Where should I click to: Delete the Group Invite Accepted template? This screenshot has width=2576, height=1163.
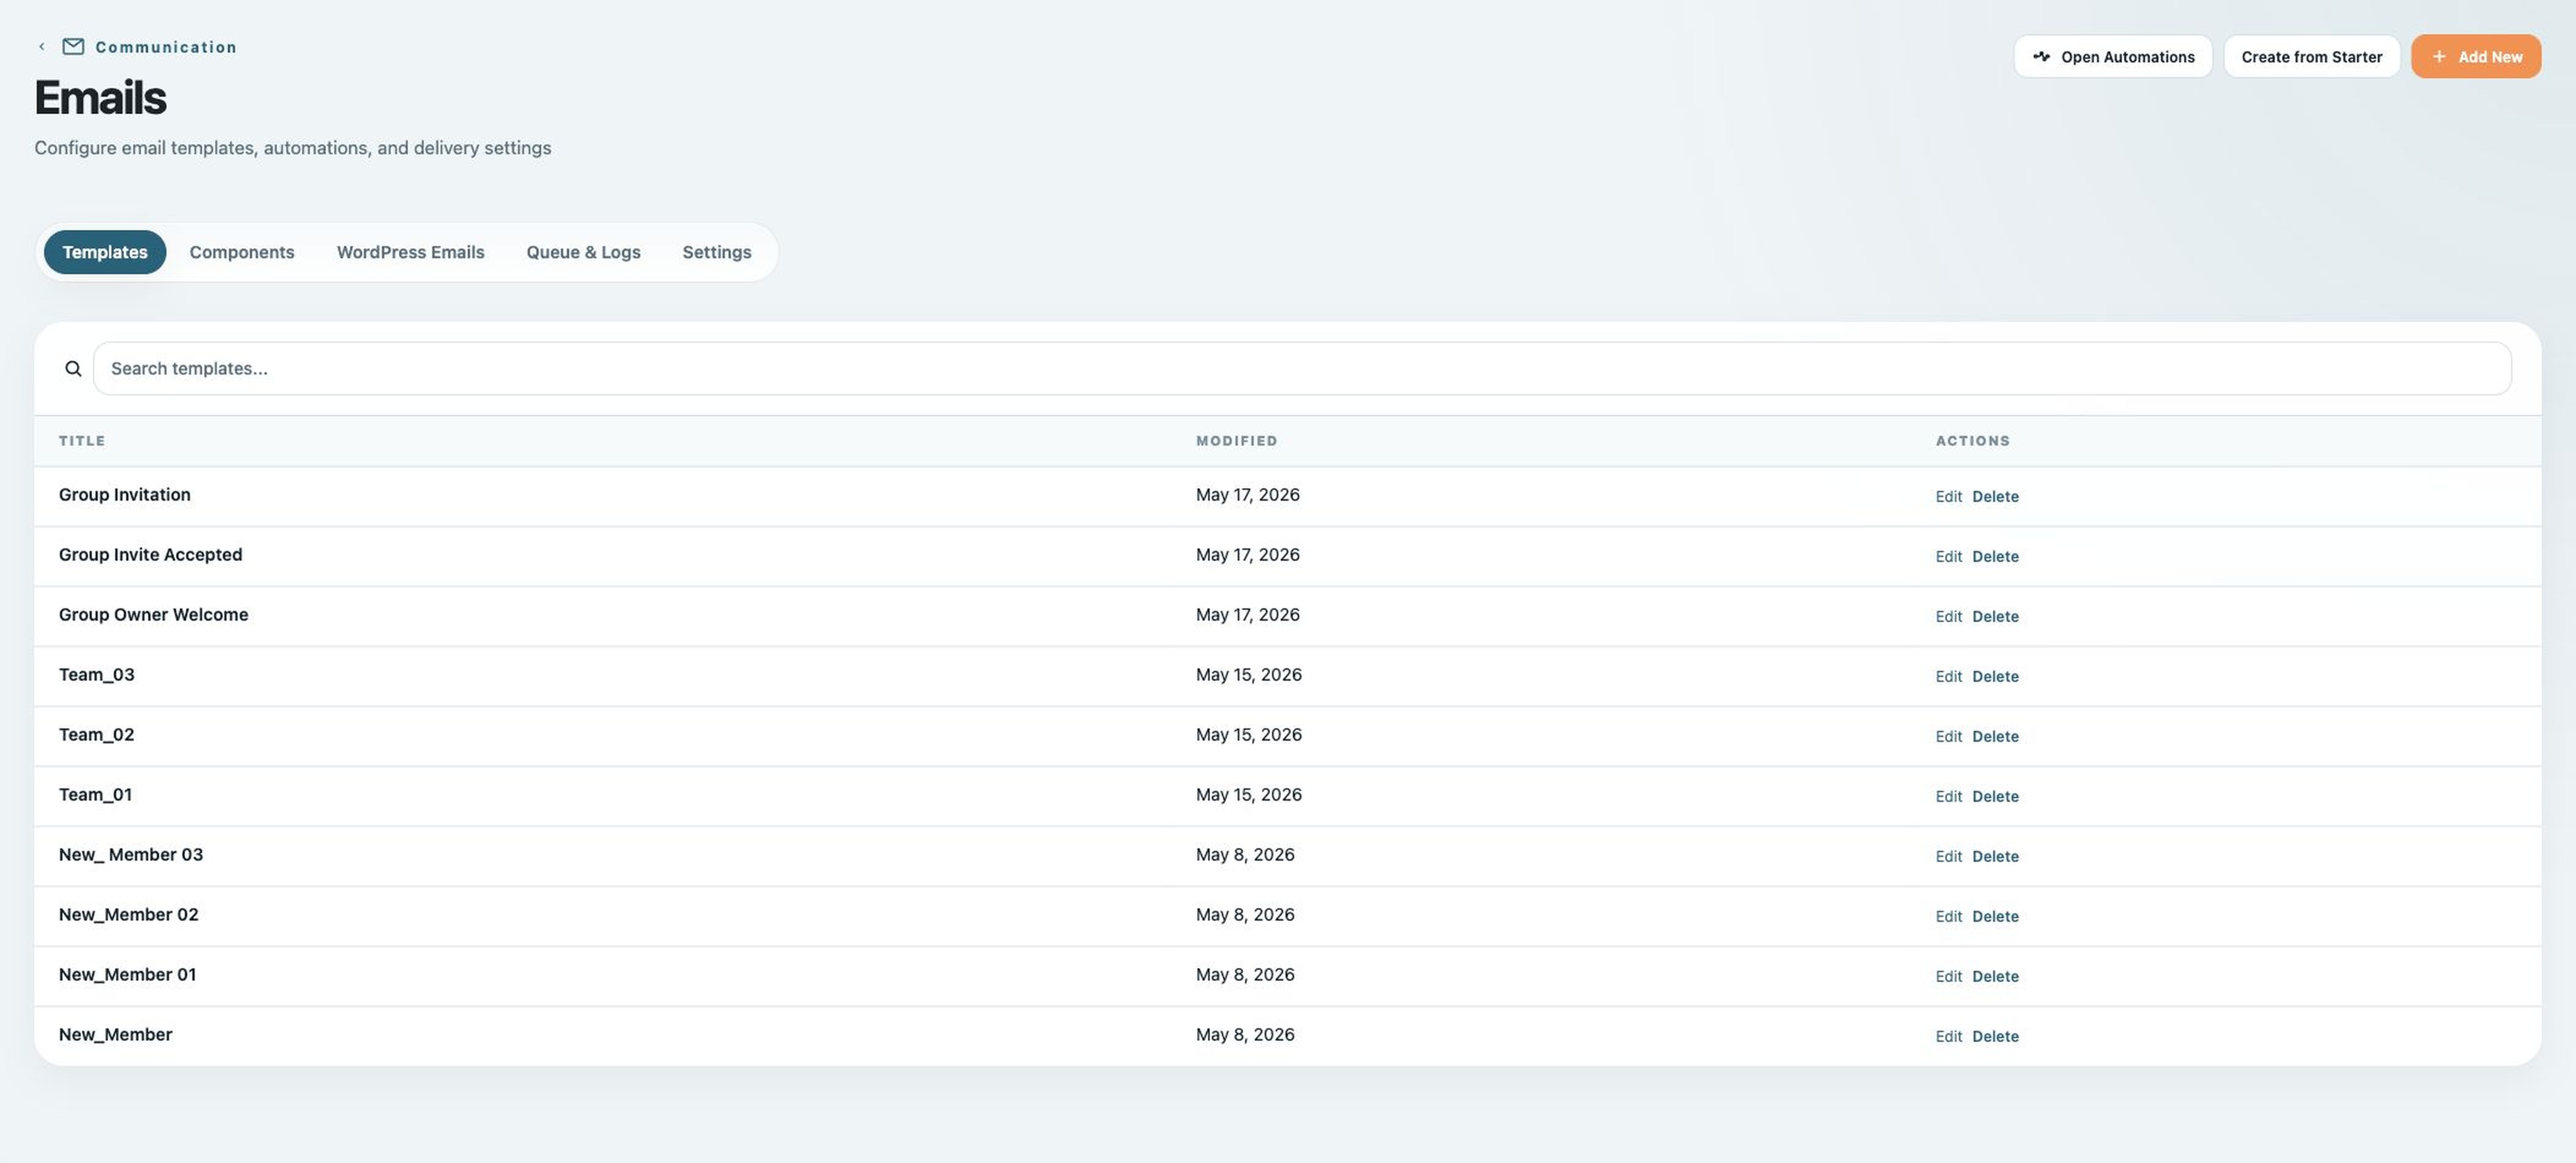click(1995, 557)
